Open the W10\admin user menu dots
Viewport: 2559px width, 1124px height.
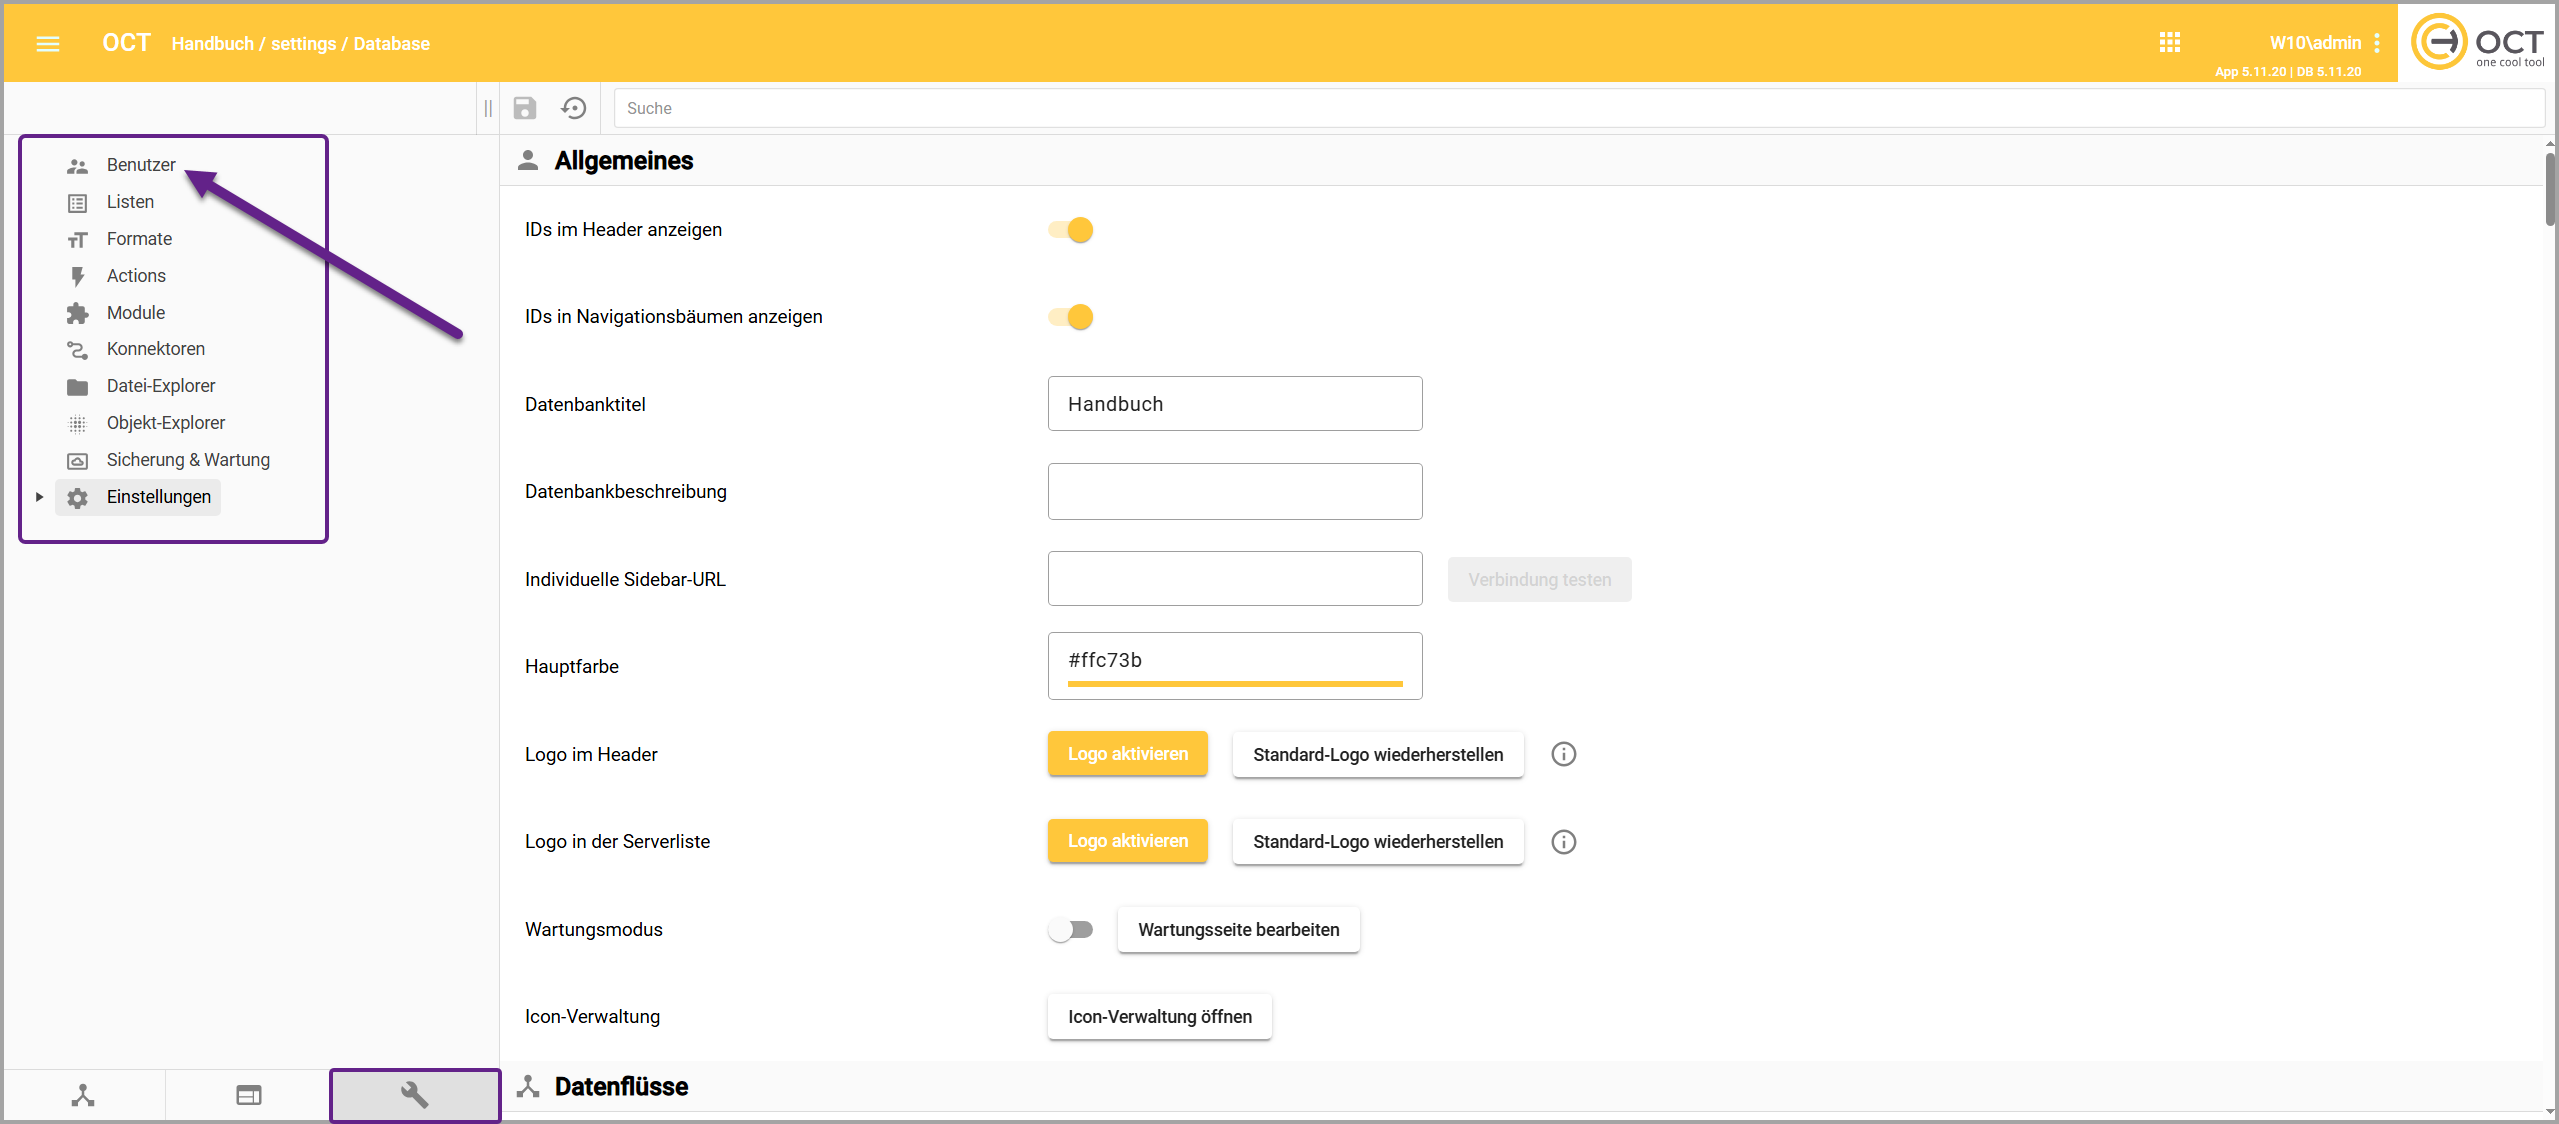pos(2377,43)
